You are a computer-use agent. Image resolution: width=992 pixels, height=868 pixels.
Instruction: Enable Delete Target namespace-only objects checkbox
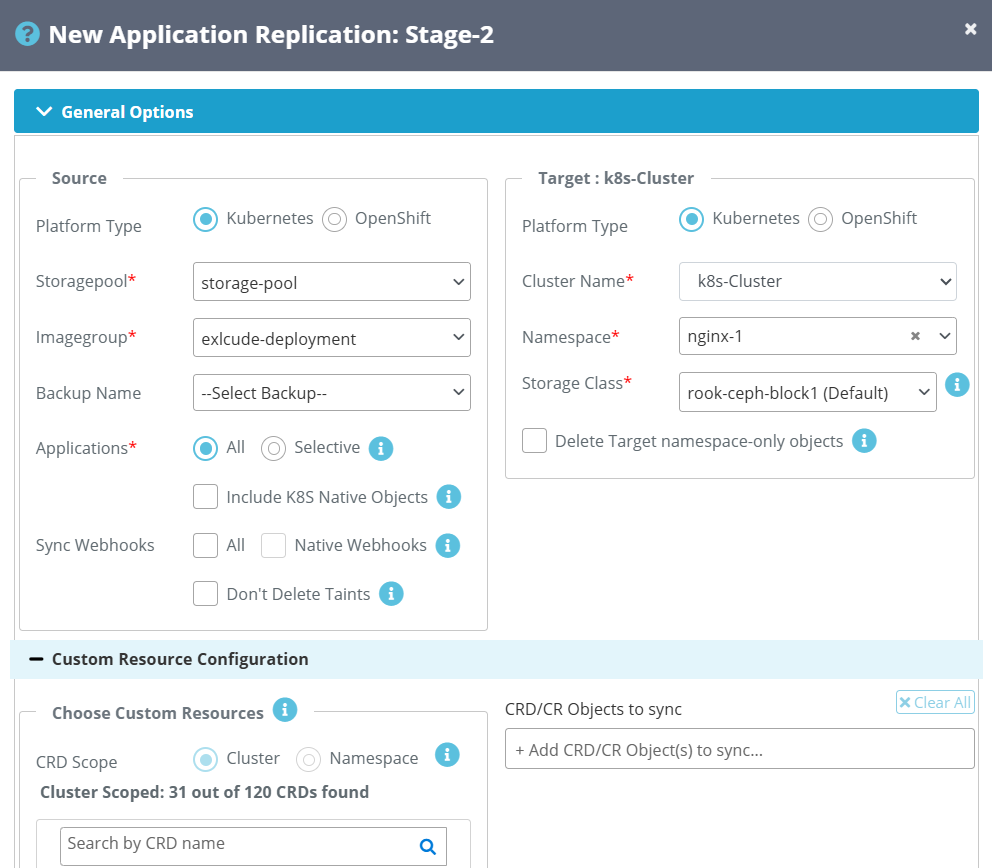coord(535,441)
